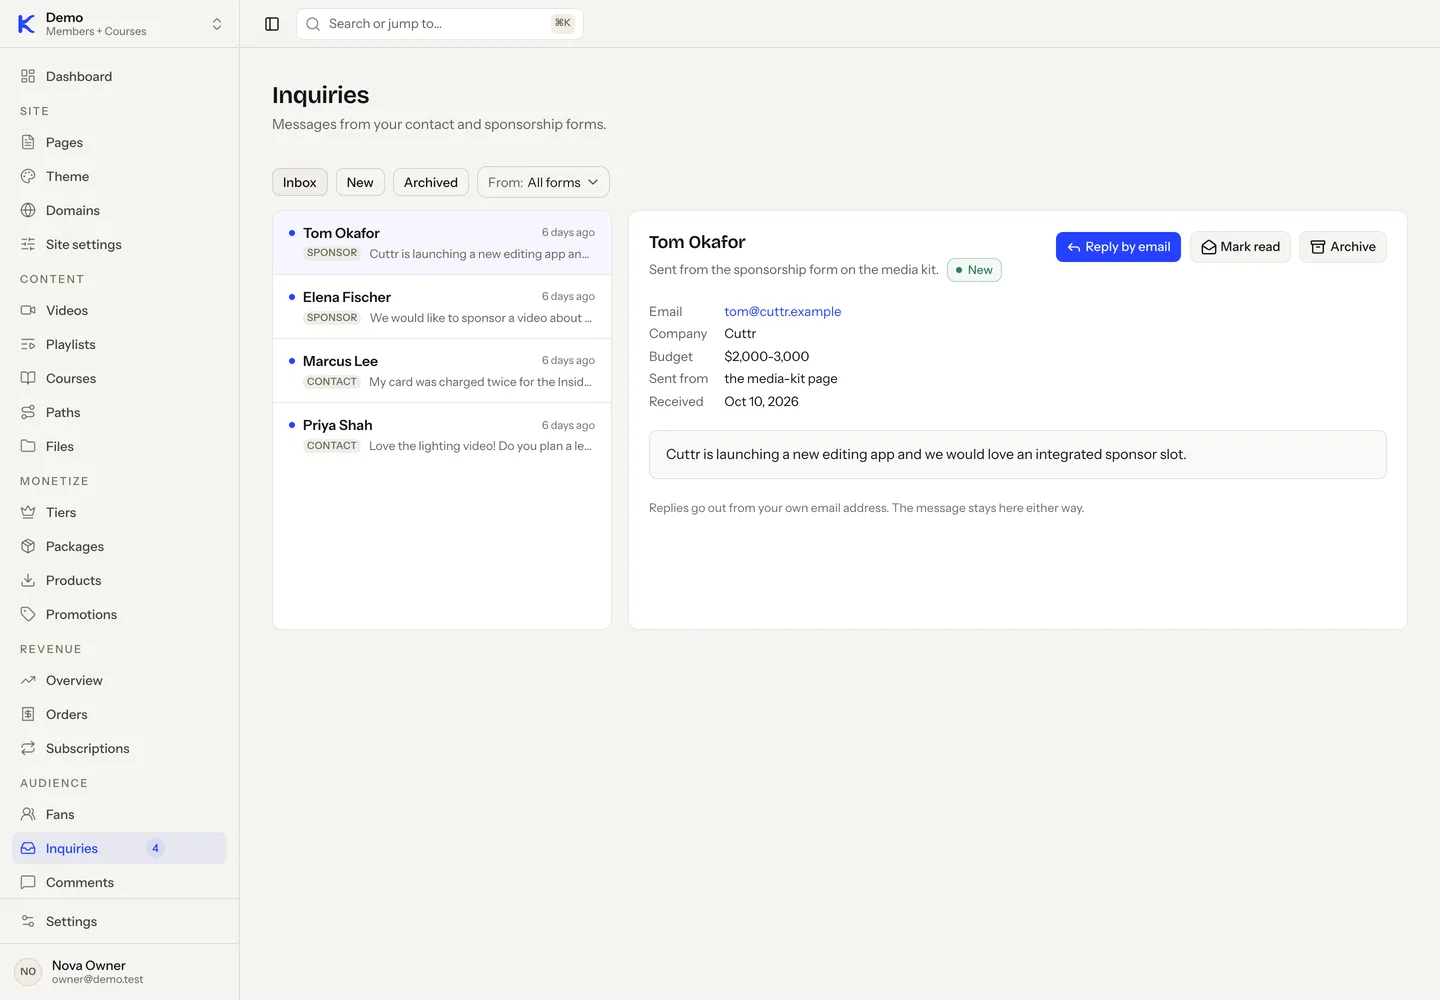Show only New inquiries

(x=360, y=182)
